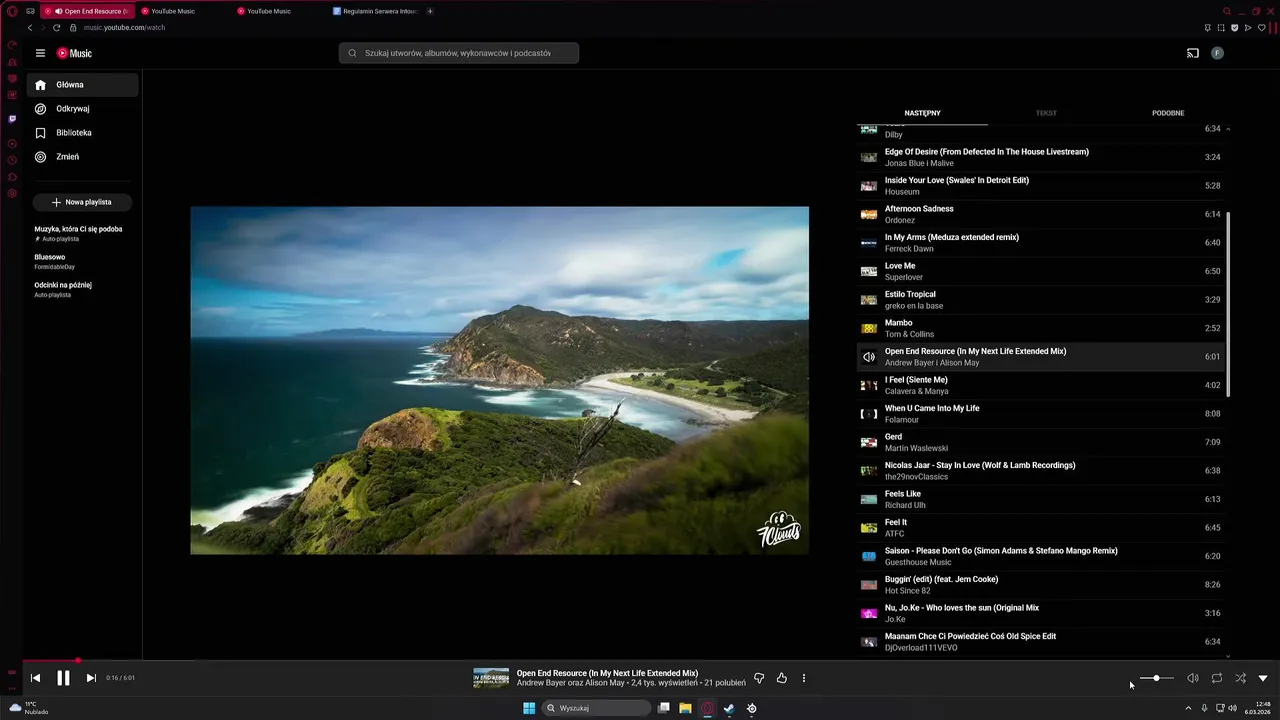Play I Feel (Siente Me) track
The width and height of the screenshot is (1280, 720).
[x=1040, y=385]
